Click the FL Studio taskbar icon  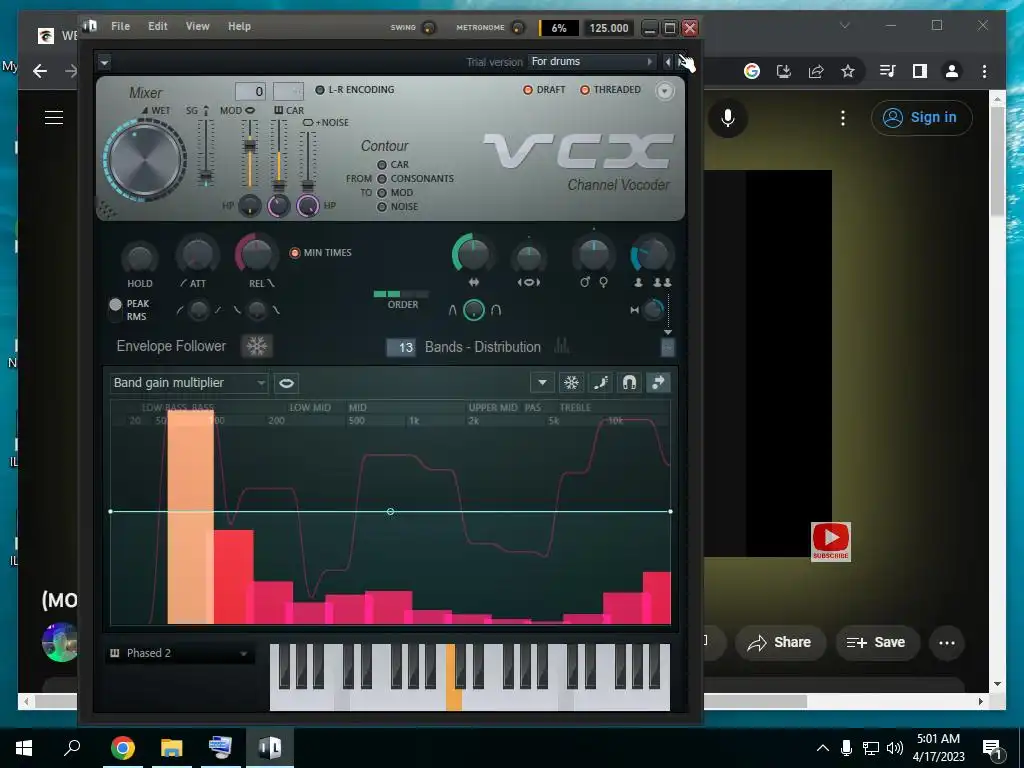pyautogui.click(x=269, y=747)
